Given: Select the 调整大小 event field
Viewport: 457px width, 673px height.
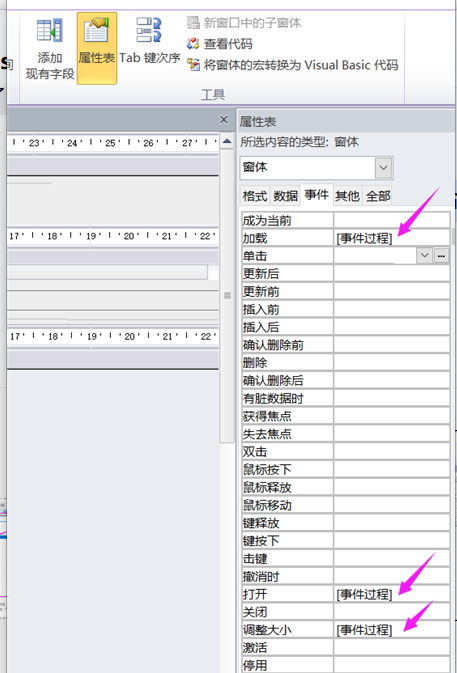Looking at the screenshot, I should coord(392,630).
